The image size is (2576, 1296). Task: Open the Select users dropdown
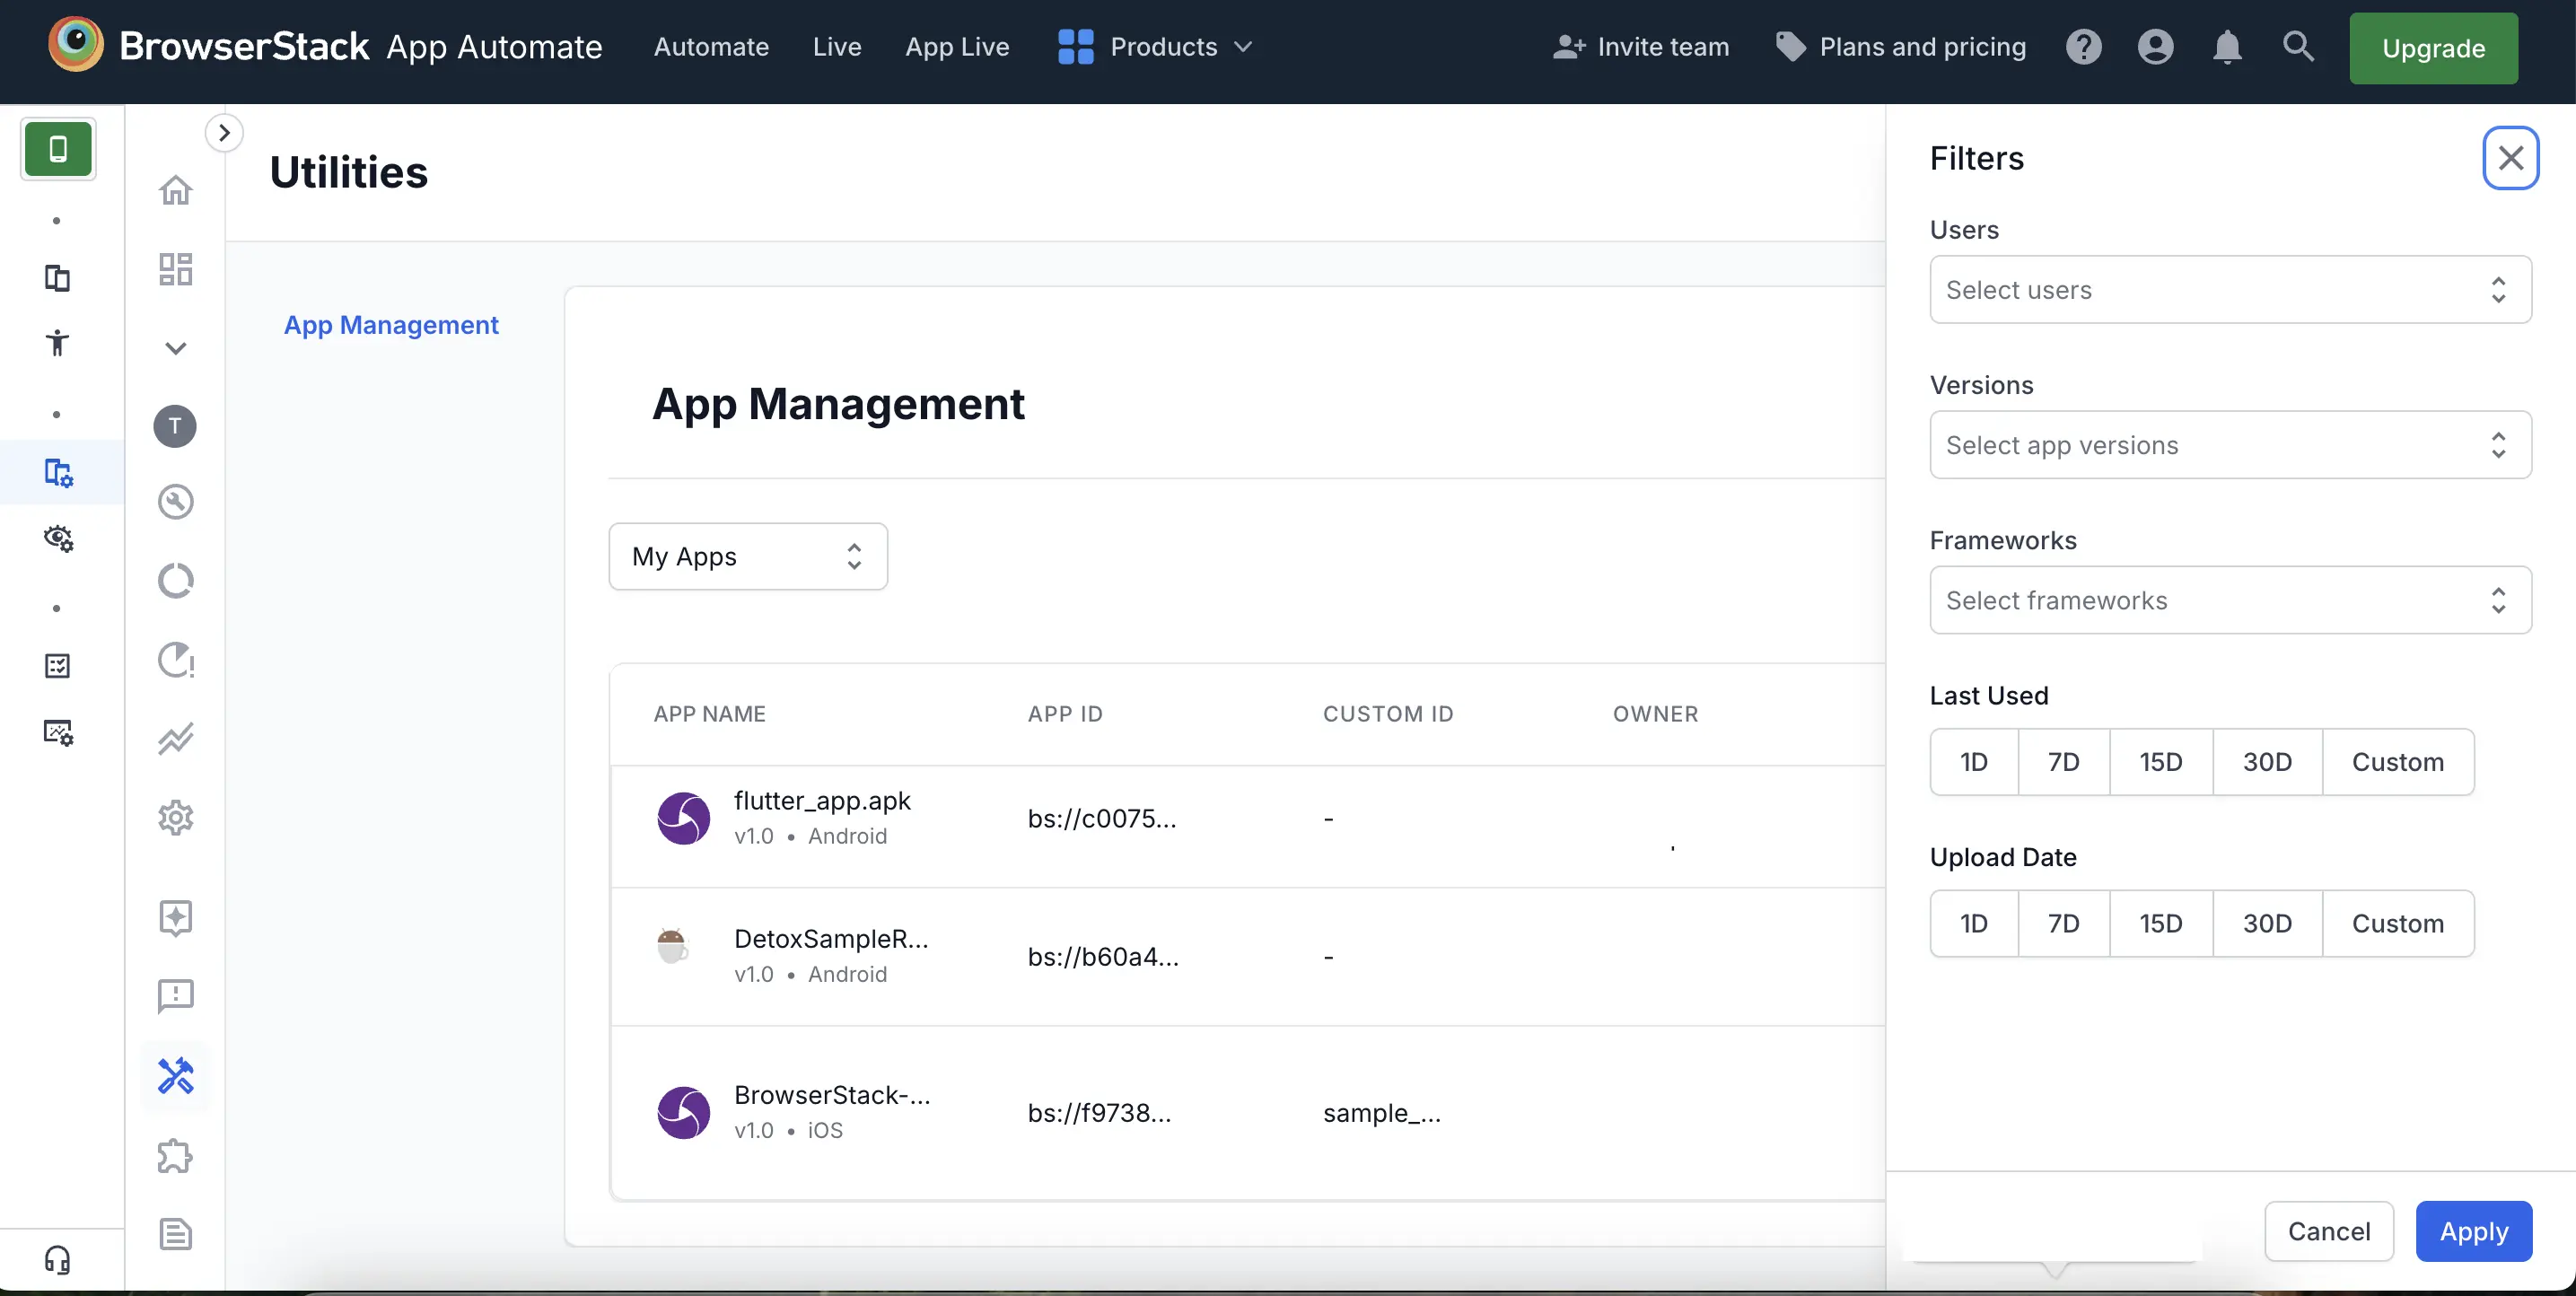click(x=2230, y=289)
